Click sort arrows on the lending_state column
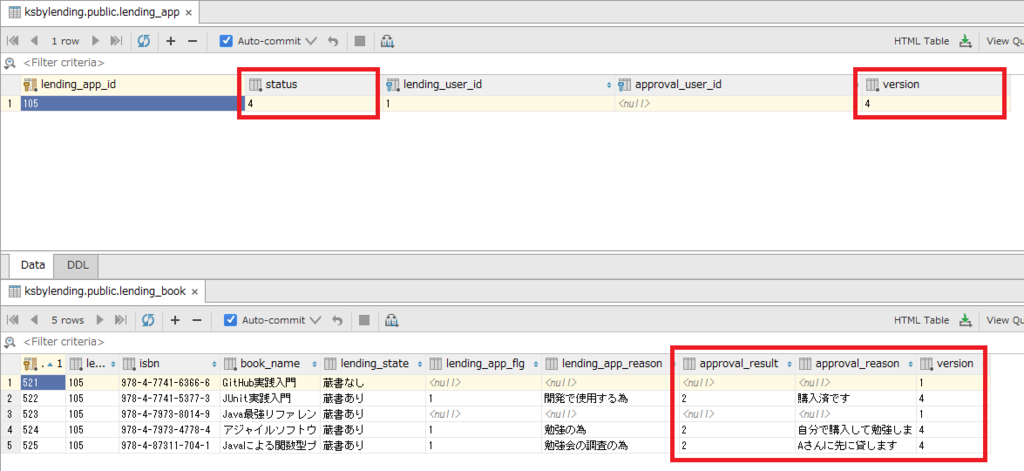The width and height of the screenshot is (1024, 471). [421, 364]
